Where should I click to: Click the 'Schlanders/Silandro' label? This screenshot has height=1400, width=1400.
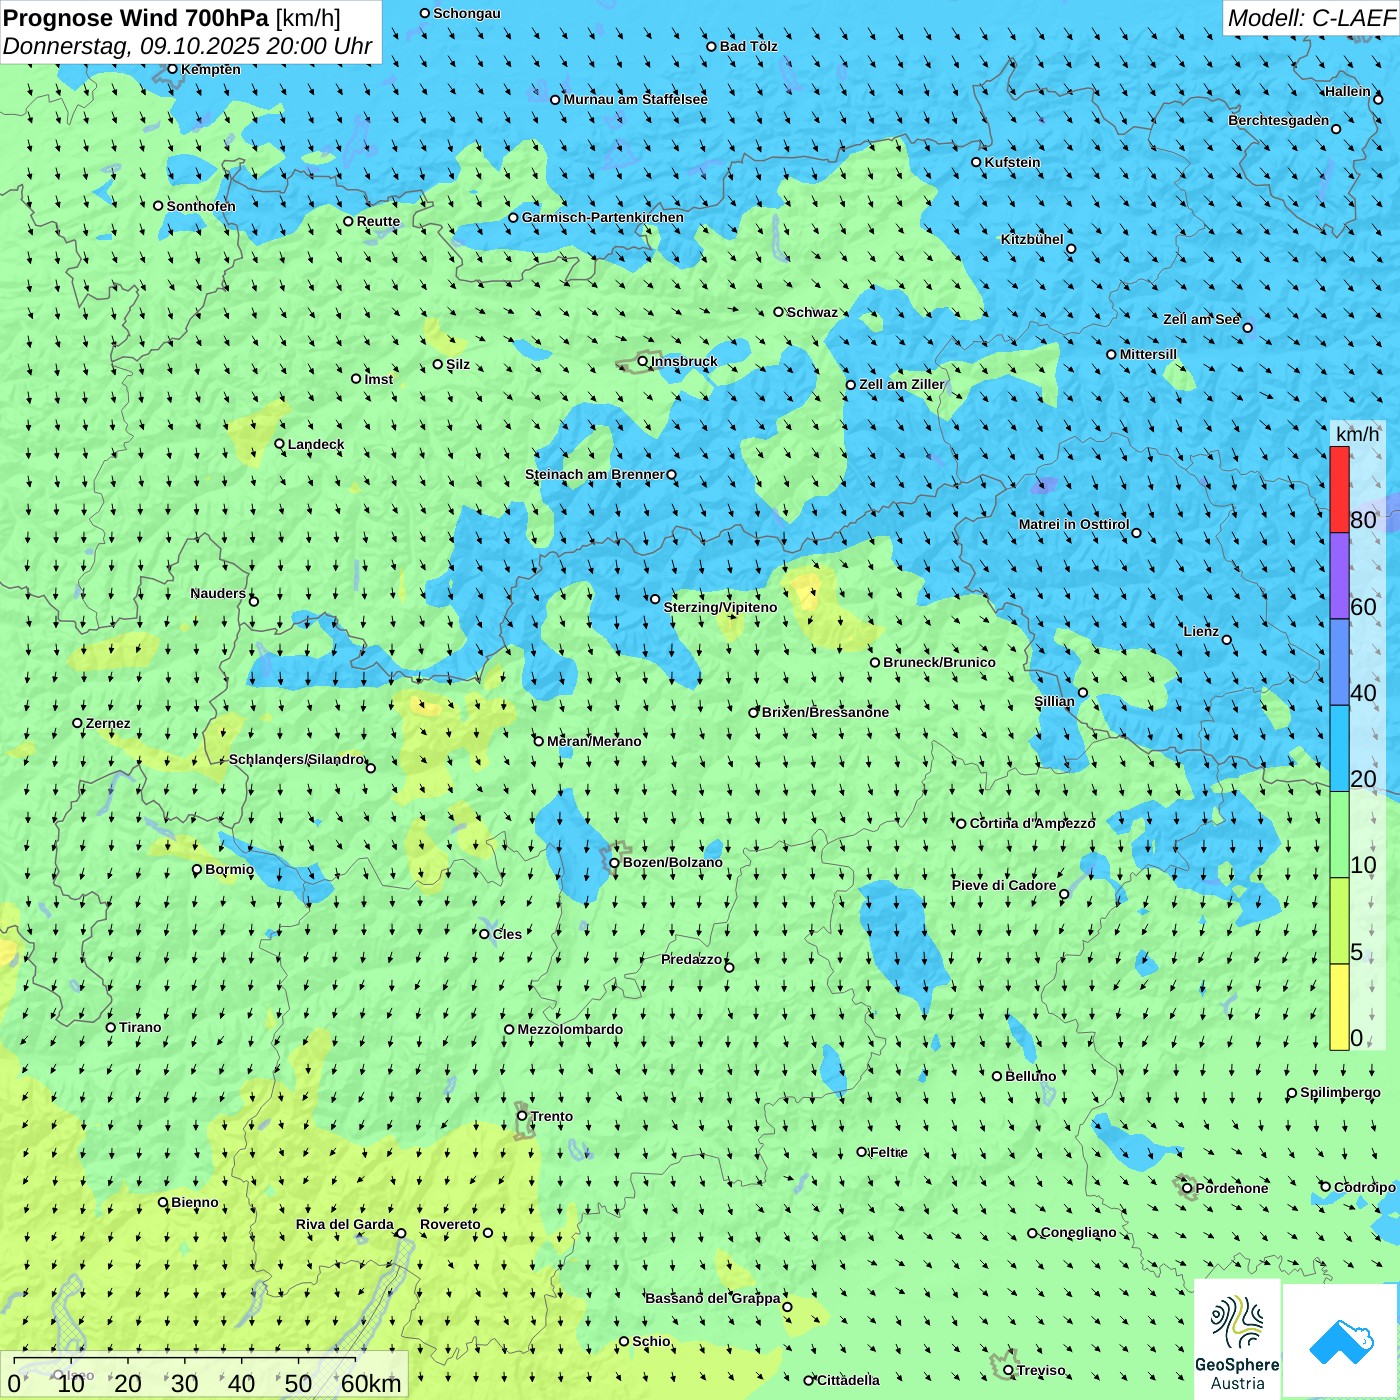click(297, 759)
